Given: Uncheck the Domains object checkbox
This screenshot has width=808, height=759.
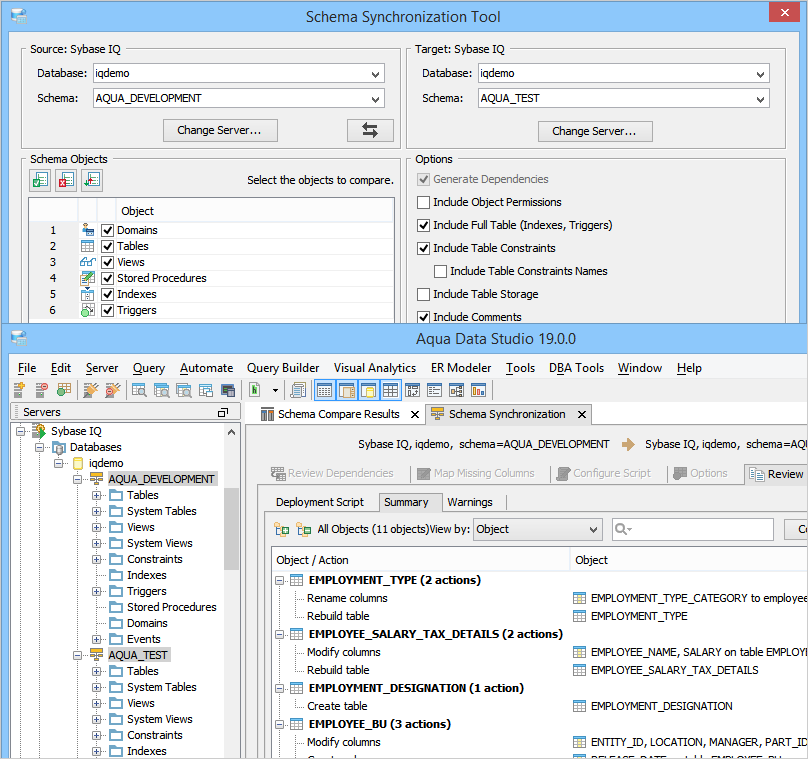Looking at the screenshot, I should [x=107, y=230].
